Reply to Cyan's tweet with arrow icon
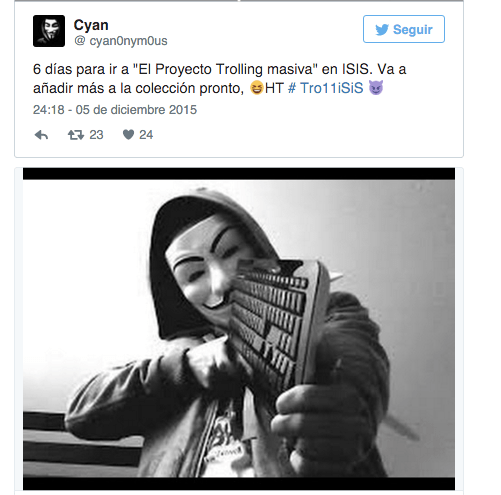The width and height of the screenshot is (501, 495). tap(41, 135)
